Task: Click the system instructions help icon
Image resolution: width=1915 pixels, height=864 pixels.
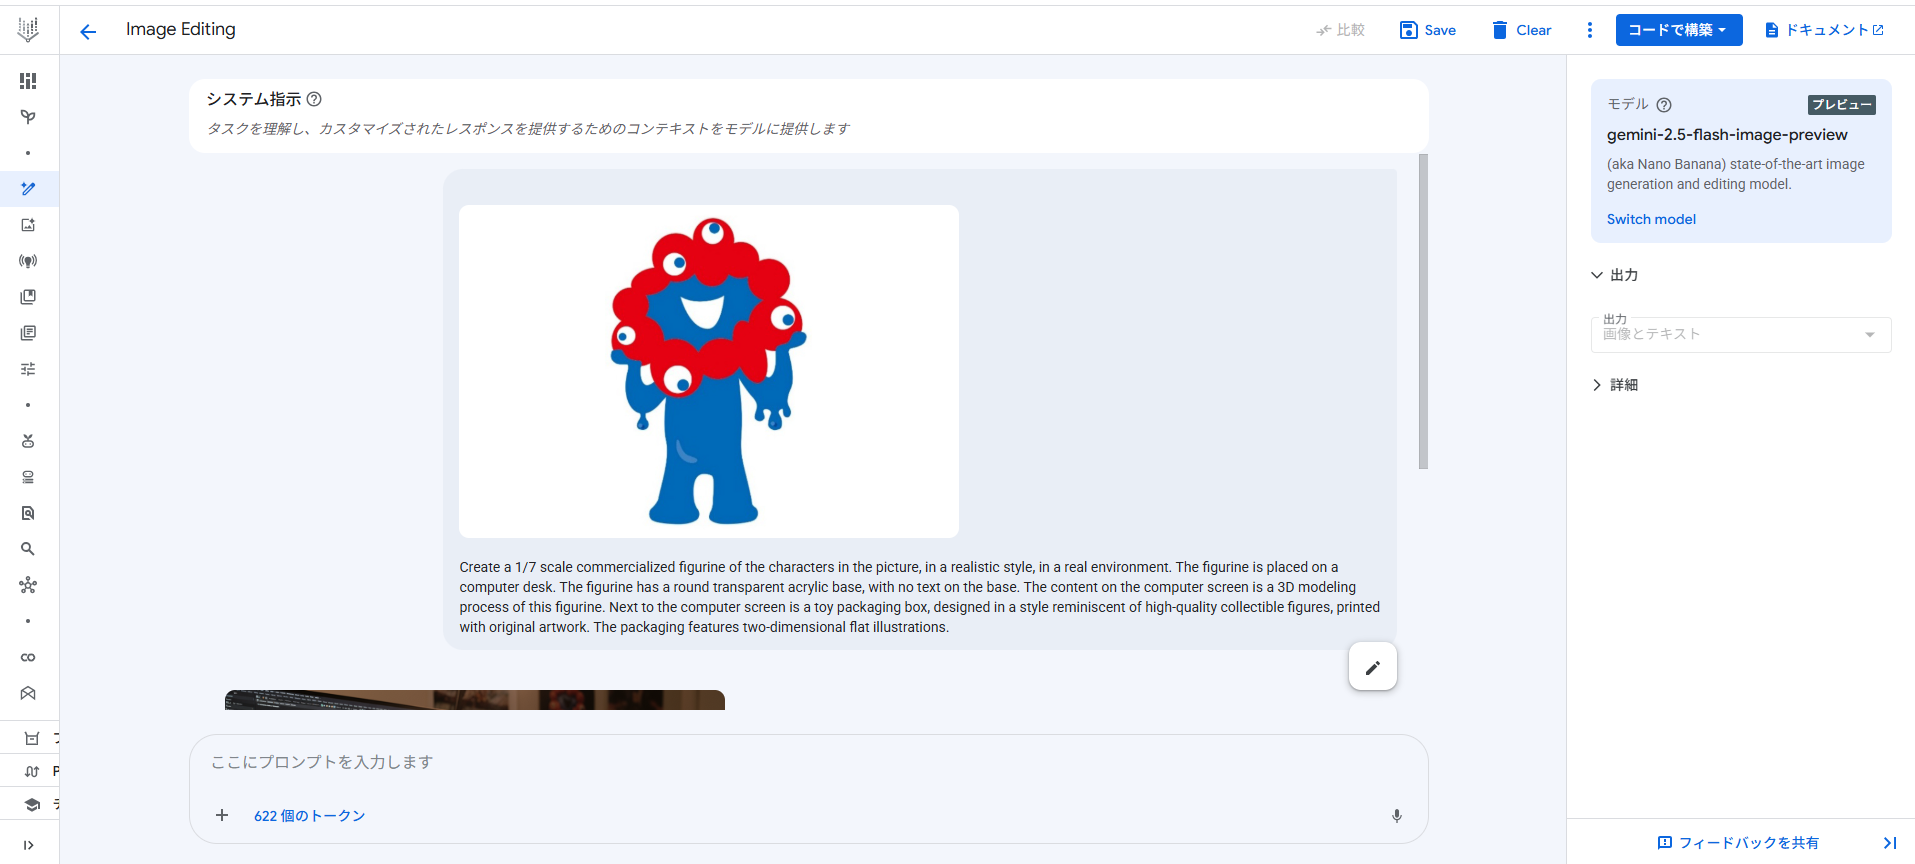Action: tap(314, 99)
